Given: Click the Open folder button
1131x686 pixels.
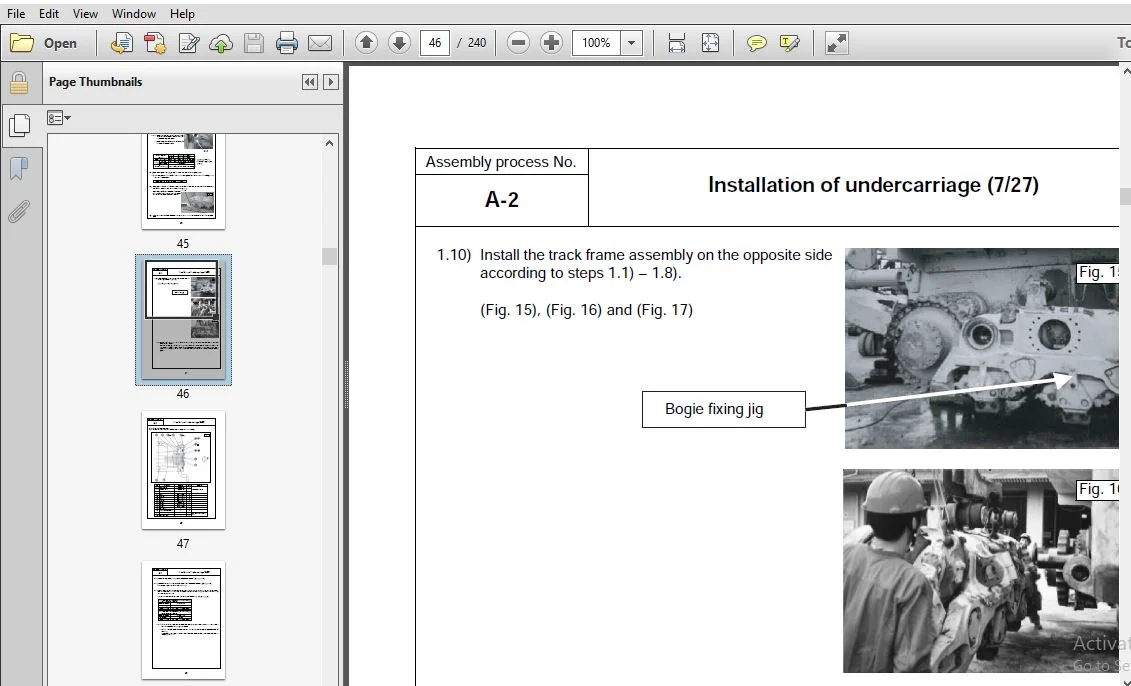Looking at the screenshot, I should coord(43,43).
